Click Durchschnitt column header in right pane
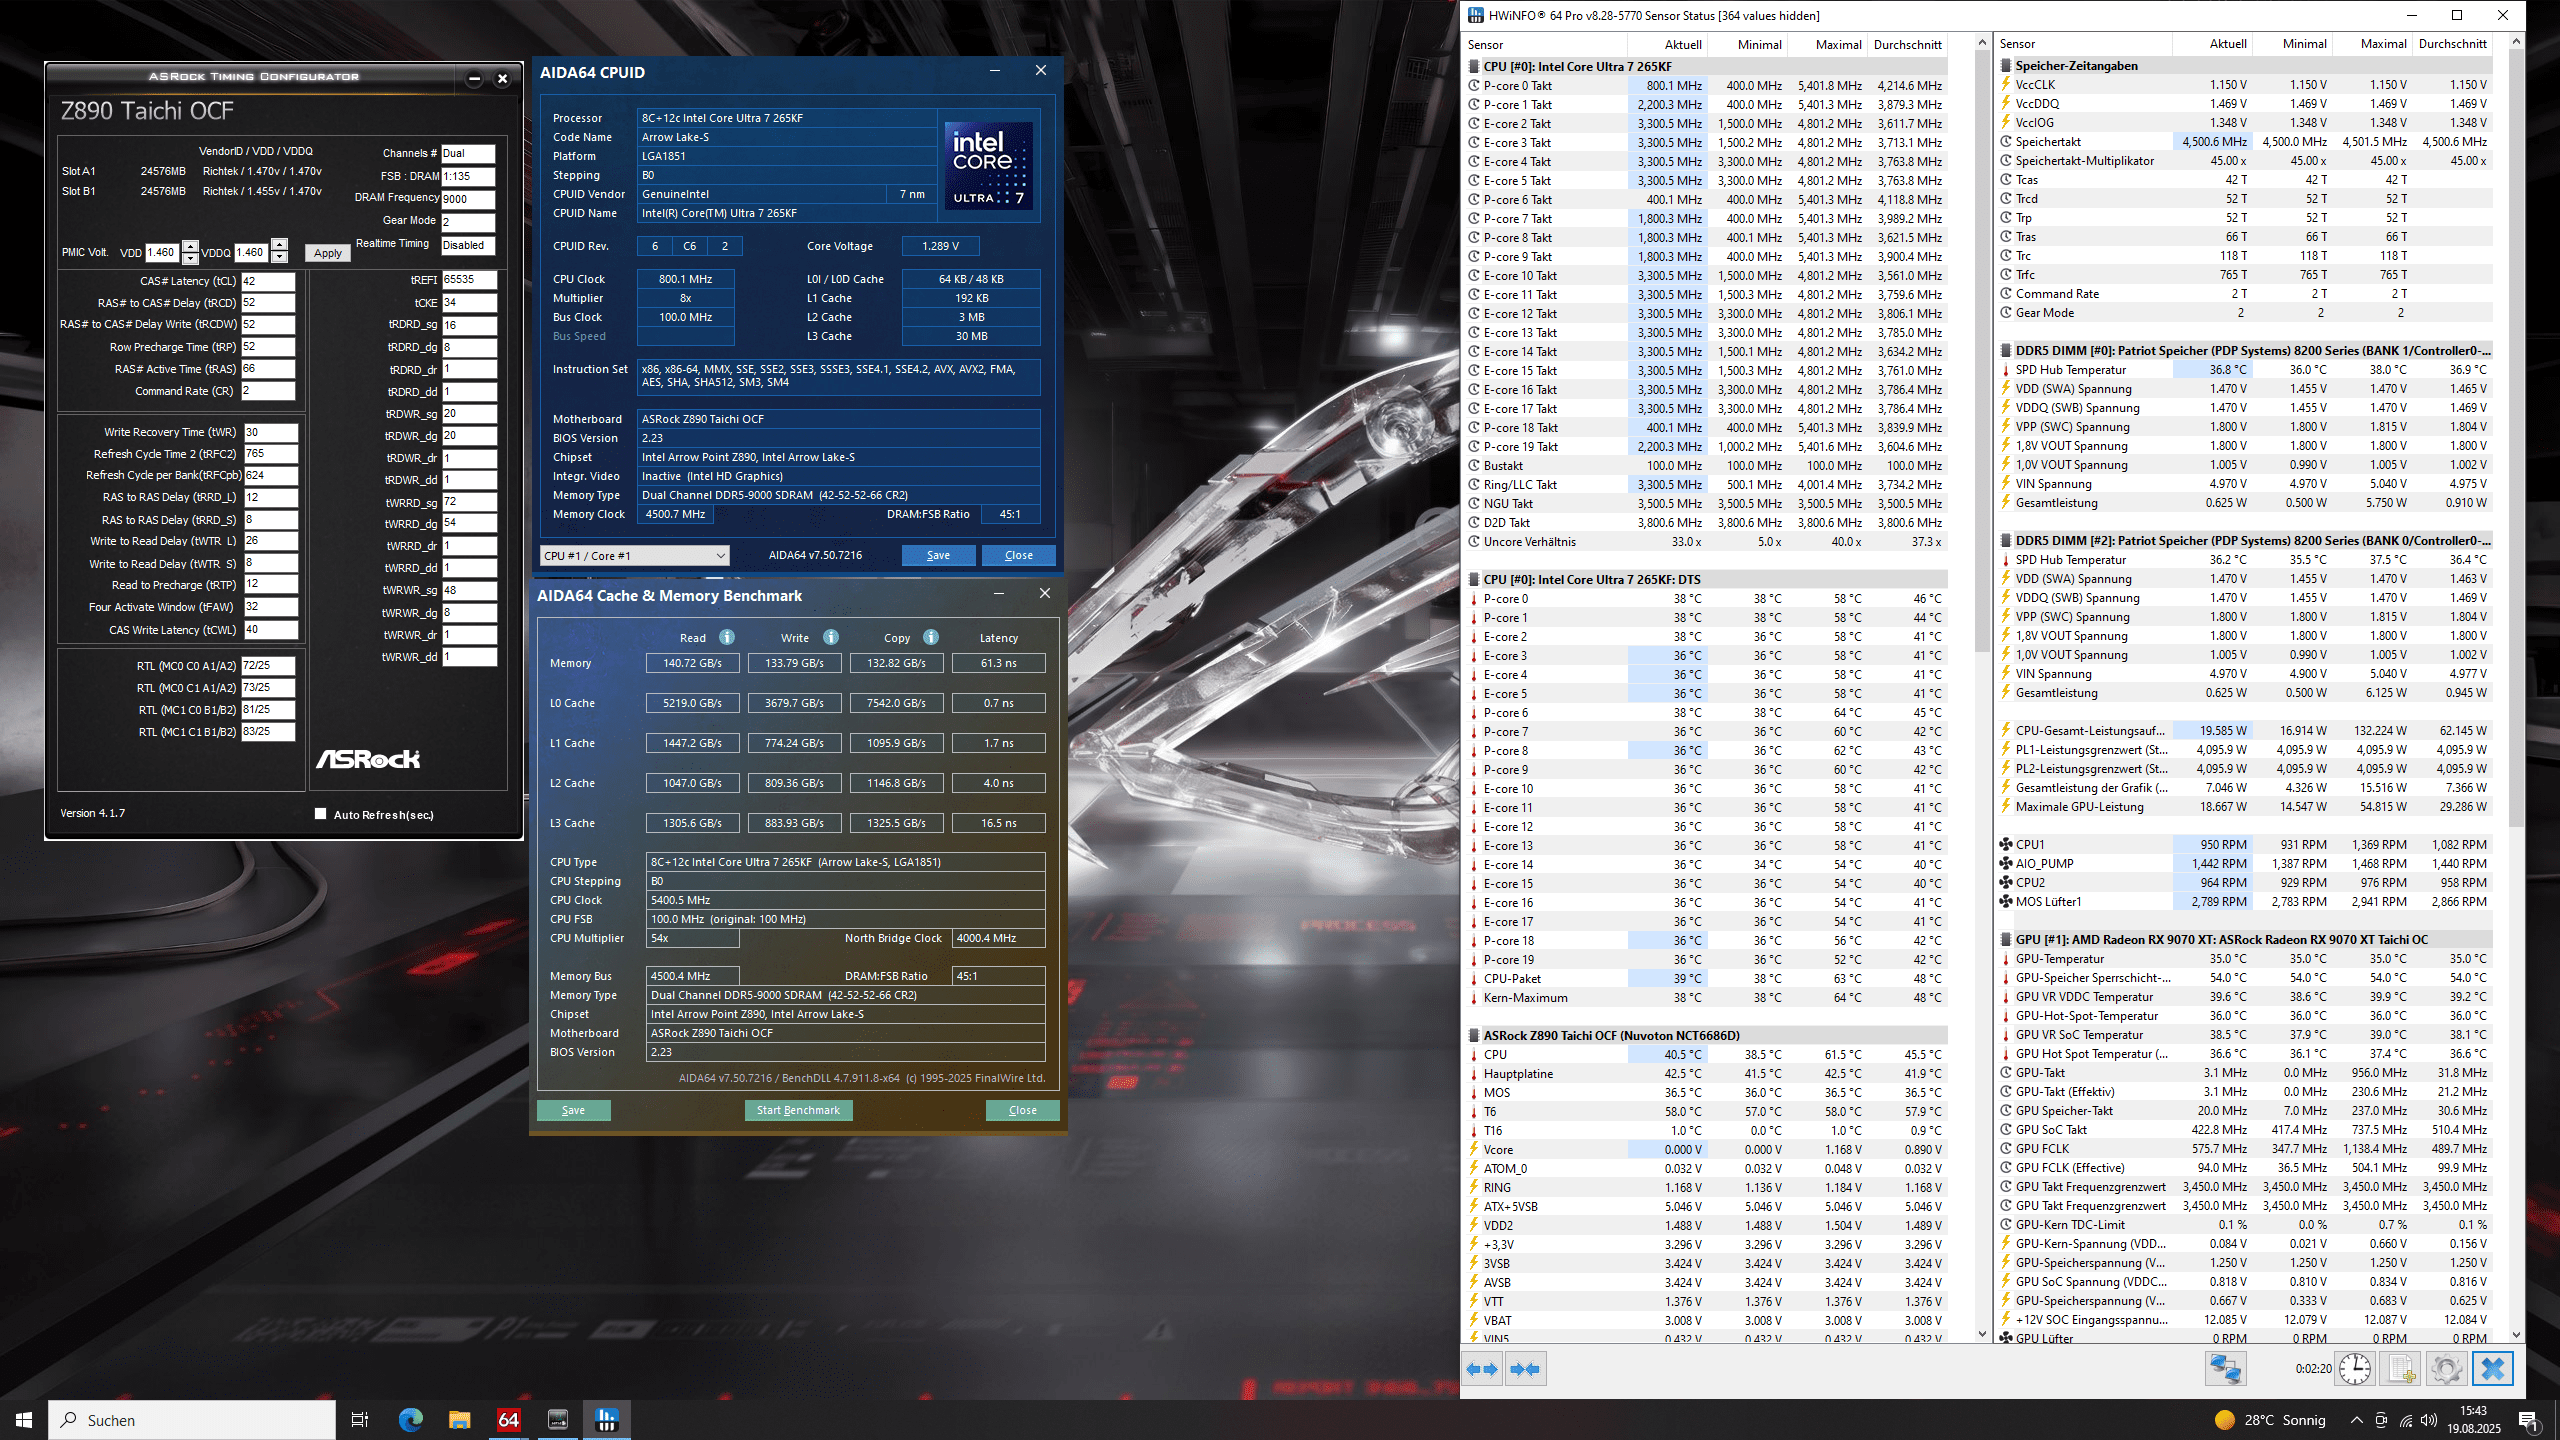 (x=2452, y=44)
